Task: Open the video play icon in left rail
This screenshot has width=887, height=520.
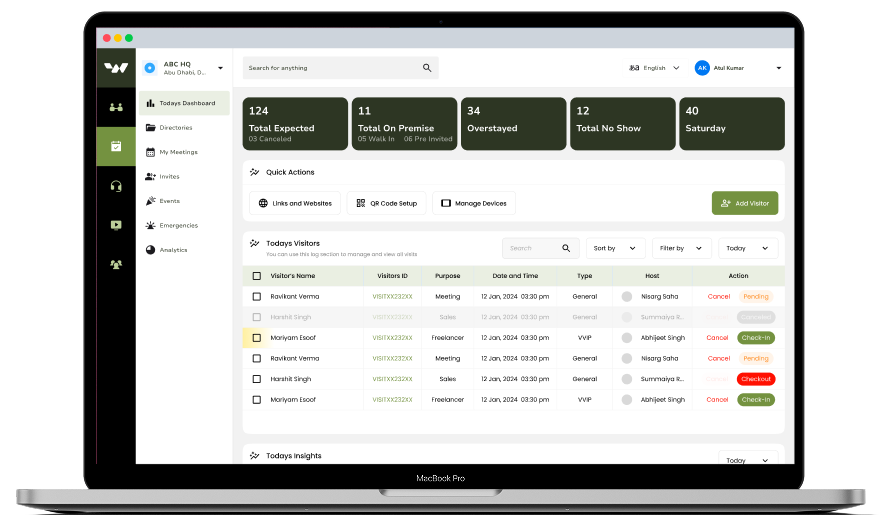Action: coord(116,225)
